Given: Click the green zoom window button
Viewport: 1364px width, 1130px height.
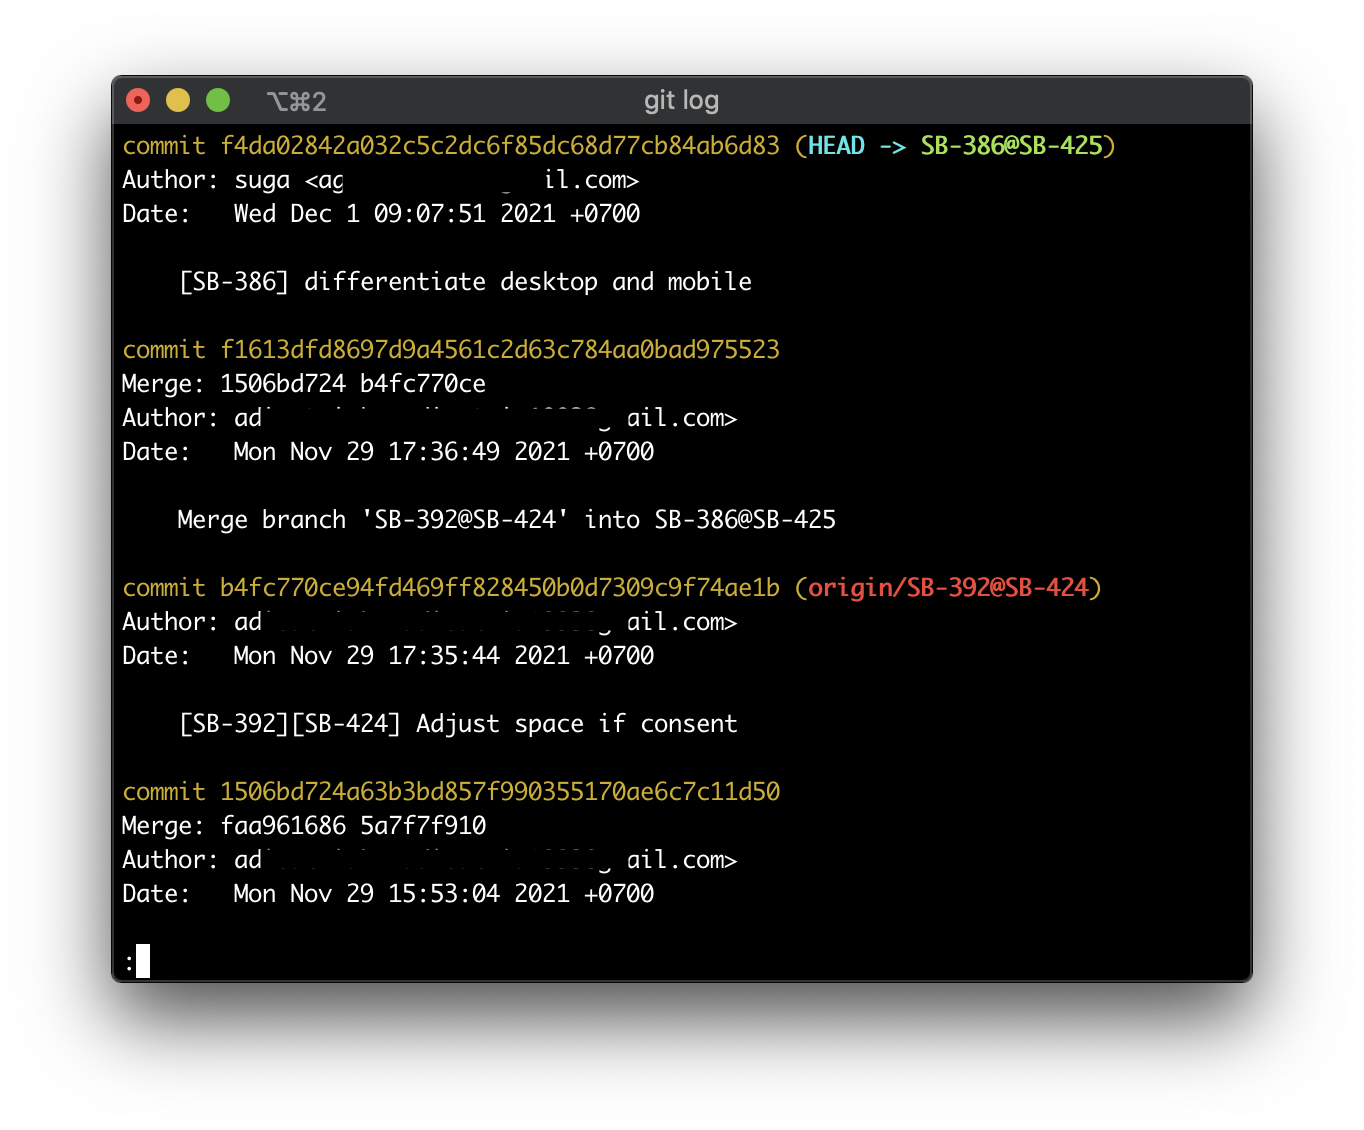Looking at the screenshot, I should (218, 100).
